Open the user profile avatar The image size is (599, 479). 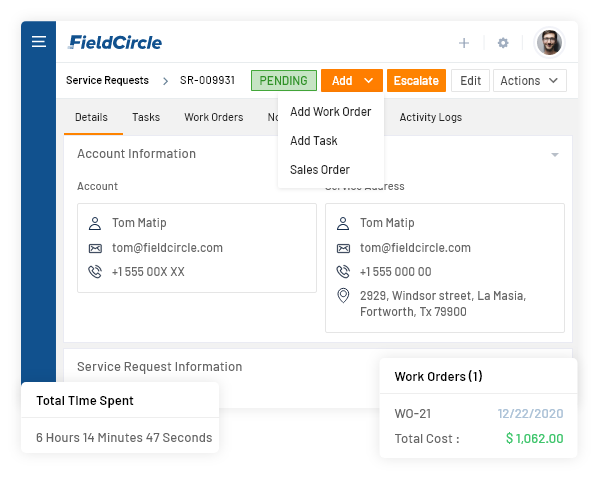(549, 42)
